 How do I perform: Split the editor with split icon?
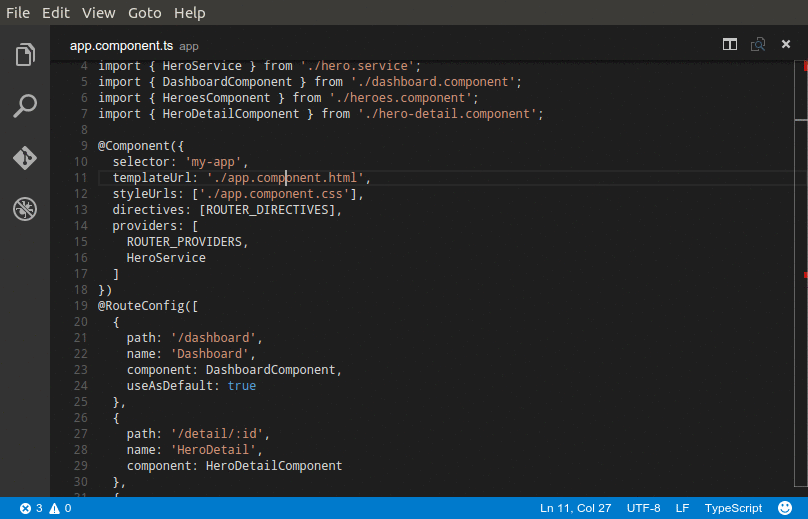730,44
